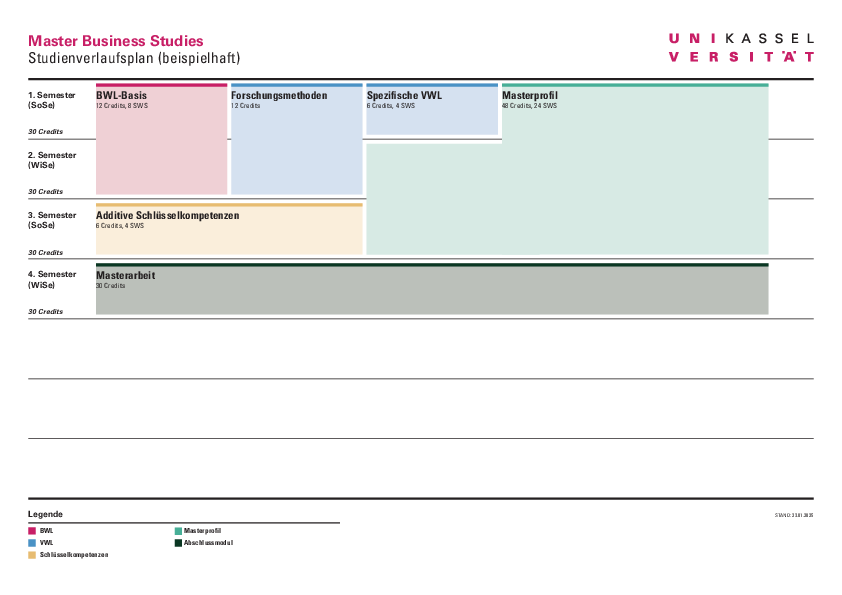This screenshot has height=595, width=842.
Task: Click the Legende heading
Action: [45, 513]
